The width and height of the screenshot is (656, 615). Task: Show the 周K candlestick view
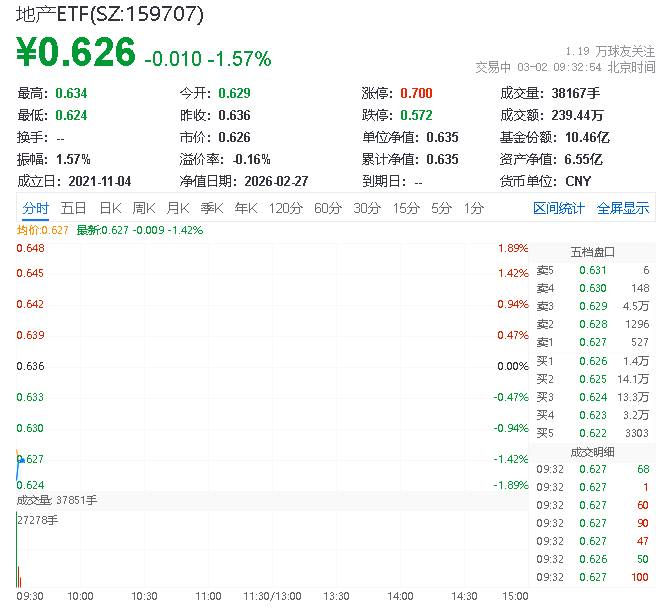[143, 208]
